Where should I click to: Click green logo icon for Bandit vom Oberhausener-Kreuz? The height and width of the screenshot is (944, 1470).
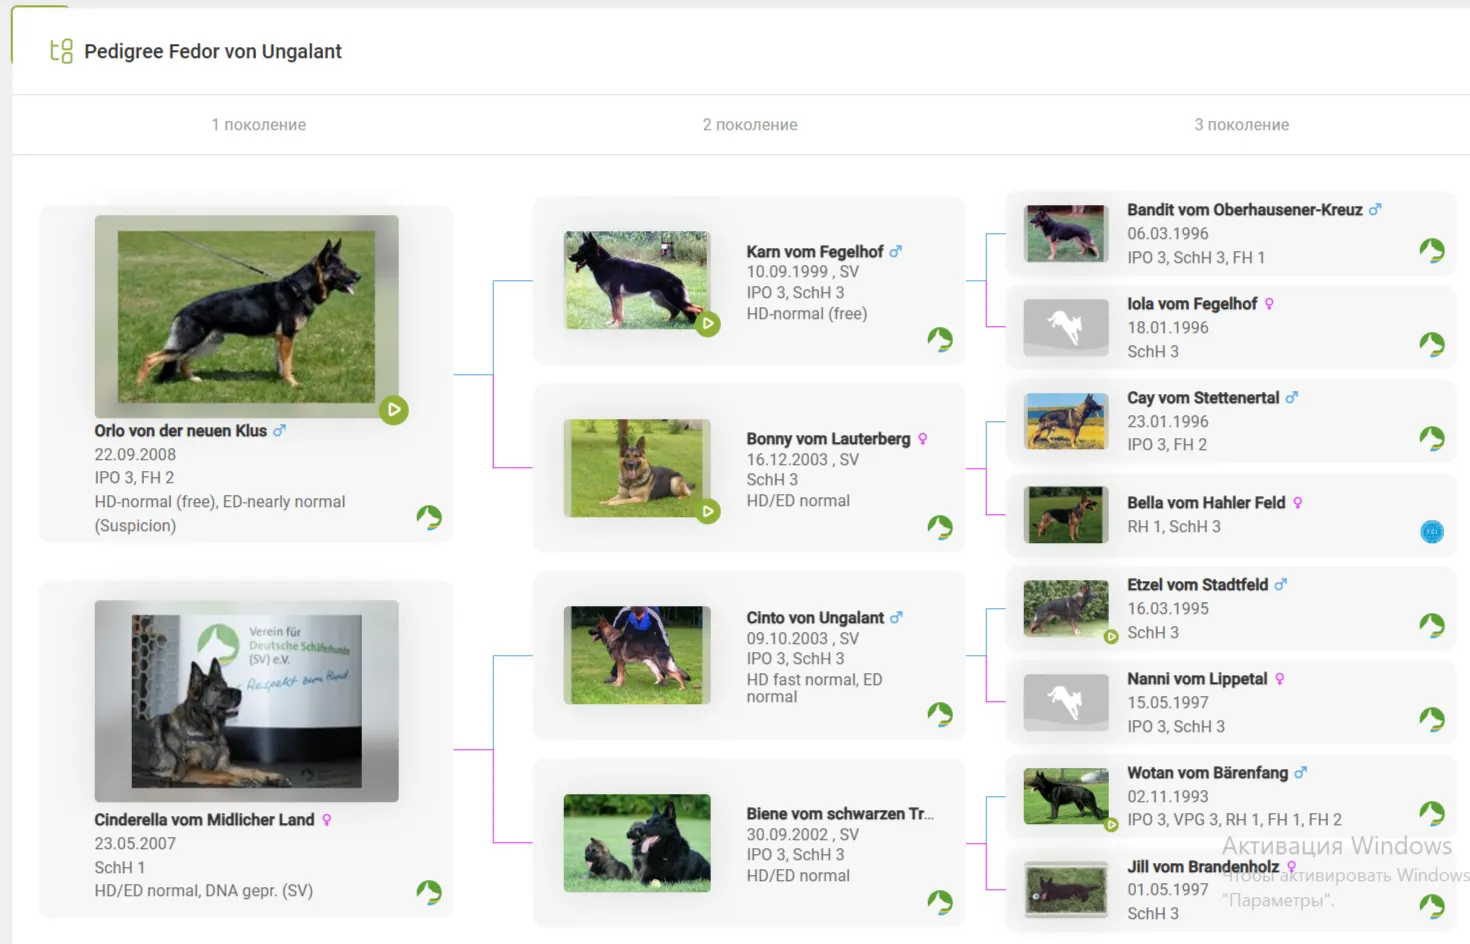[1432, 250]
